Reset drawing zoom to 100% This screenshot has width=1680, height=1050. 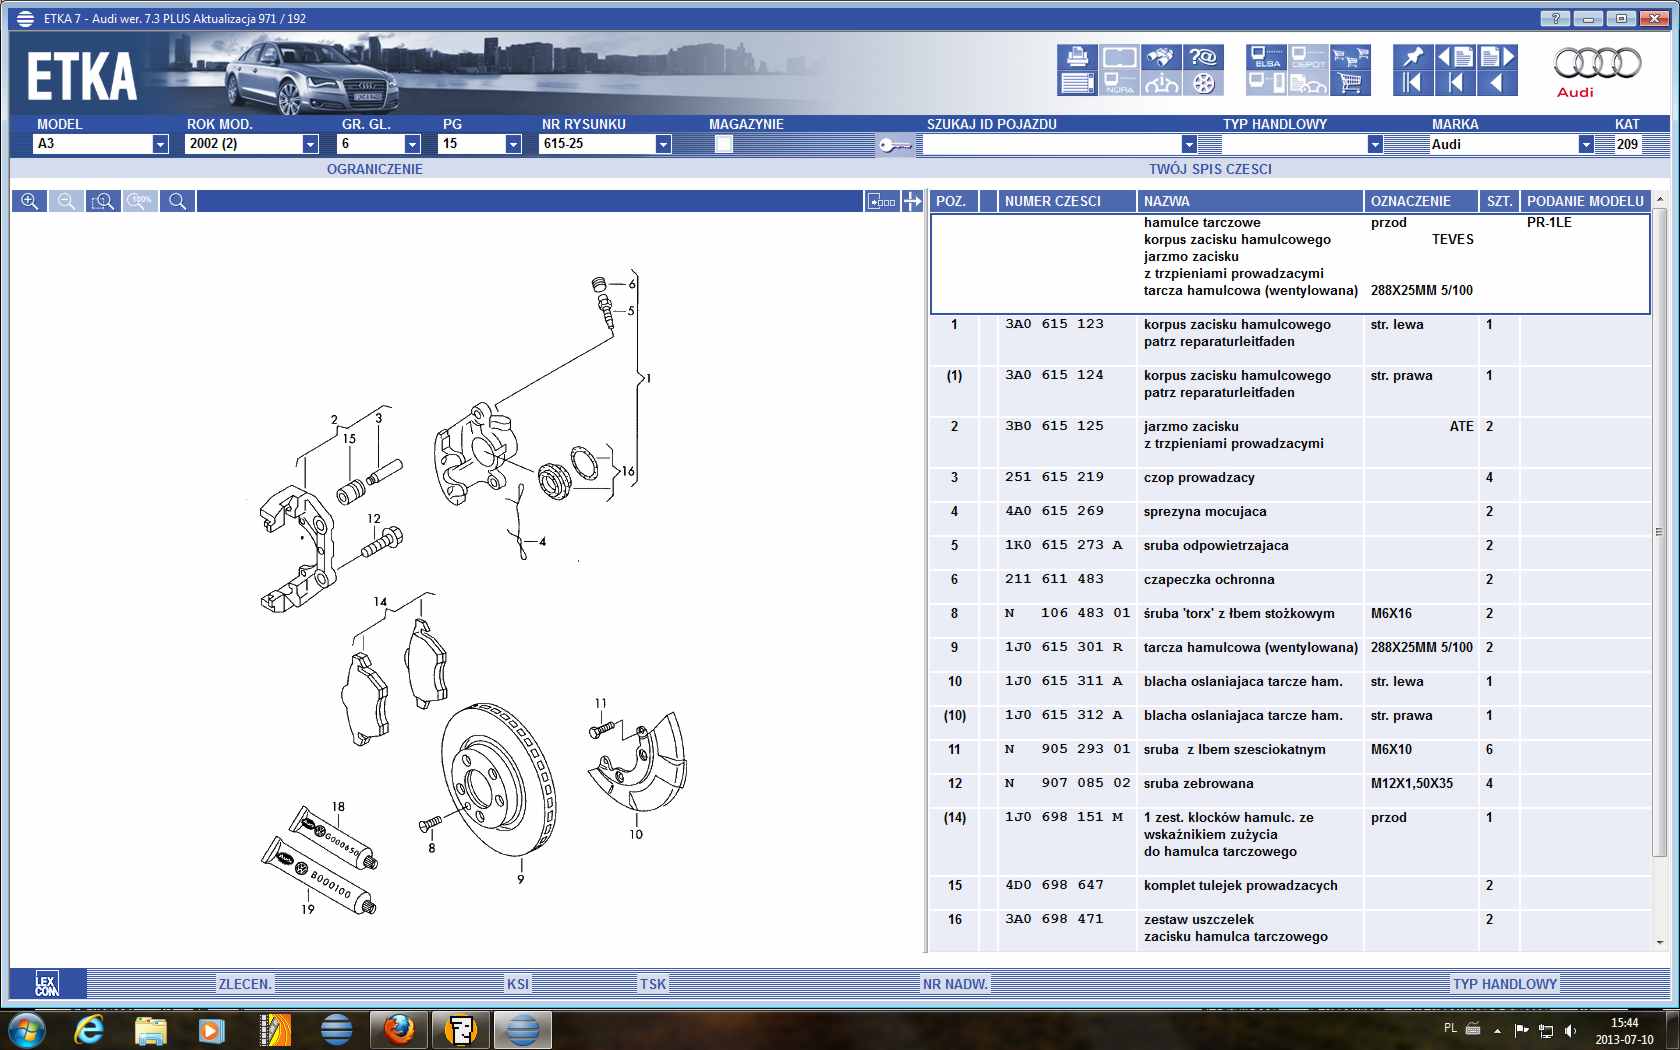140,201
